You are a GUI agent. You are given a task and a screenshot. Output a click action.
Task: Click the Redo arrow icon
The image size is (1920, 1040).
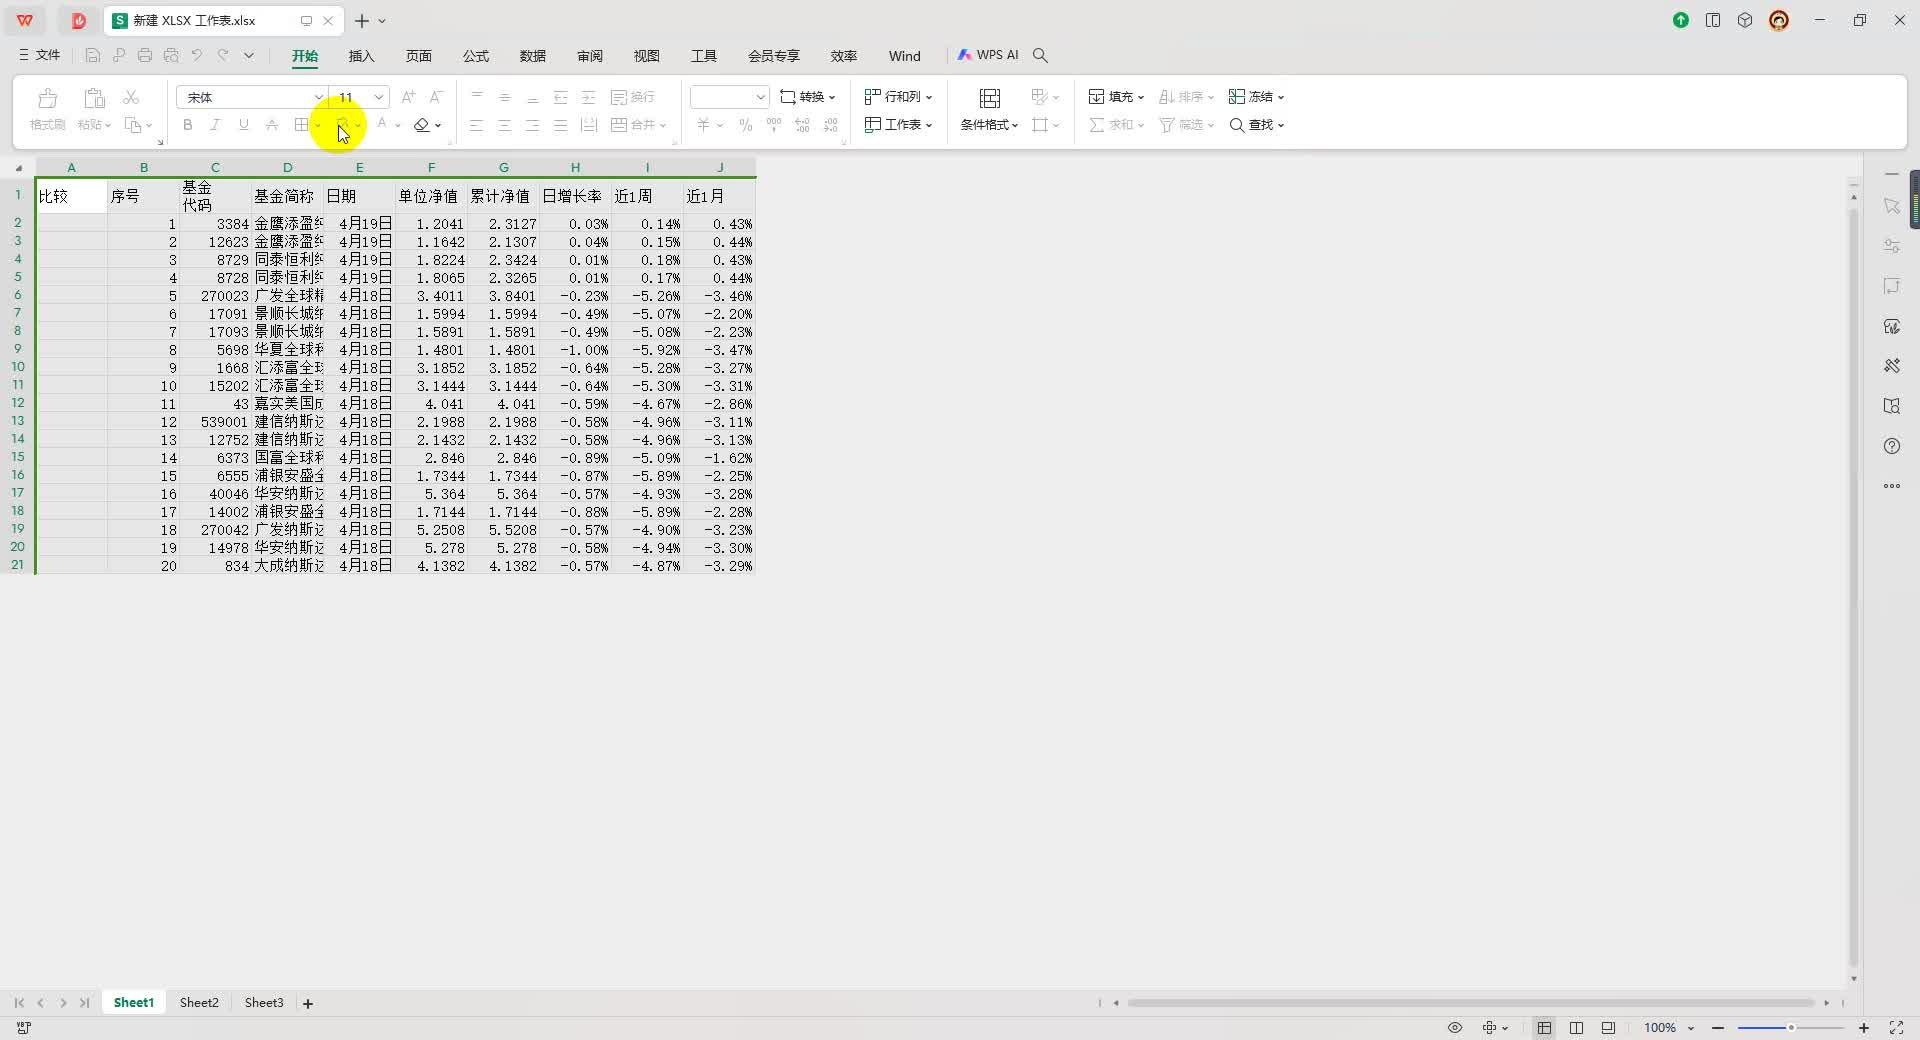(x=223, y=56)
